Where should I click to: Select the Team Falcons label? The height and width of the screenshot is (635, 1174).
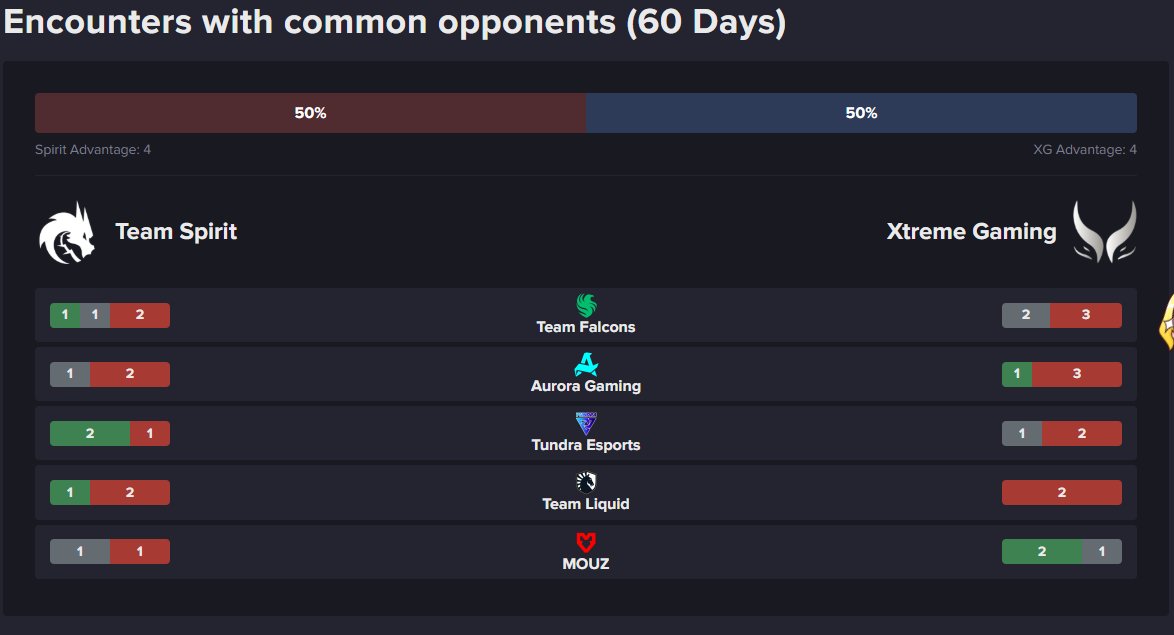586,327
